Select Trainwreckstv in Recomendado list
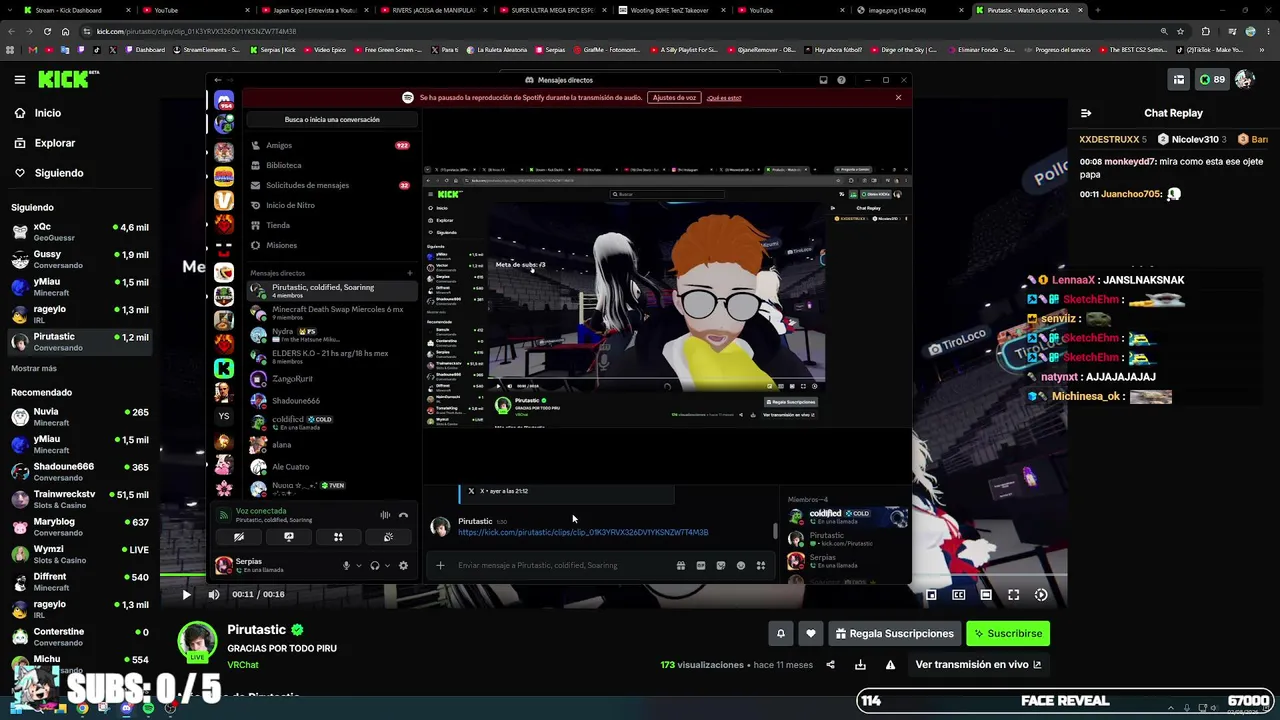The width and height of the screenshot is (1280, 720). coord(80,499)
